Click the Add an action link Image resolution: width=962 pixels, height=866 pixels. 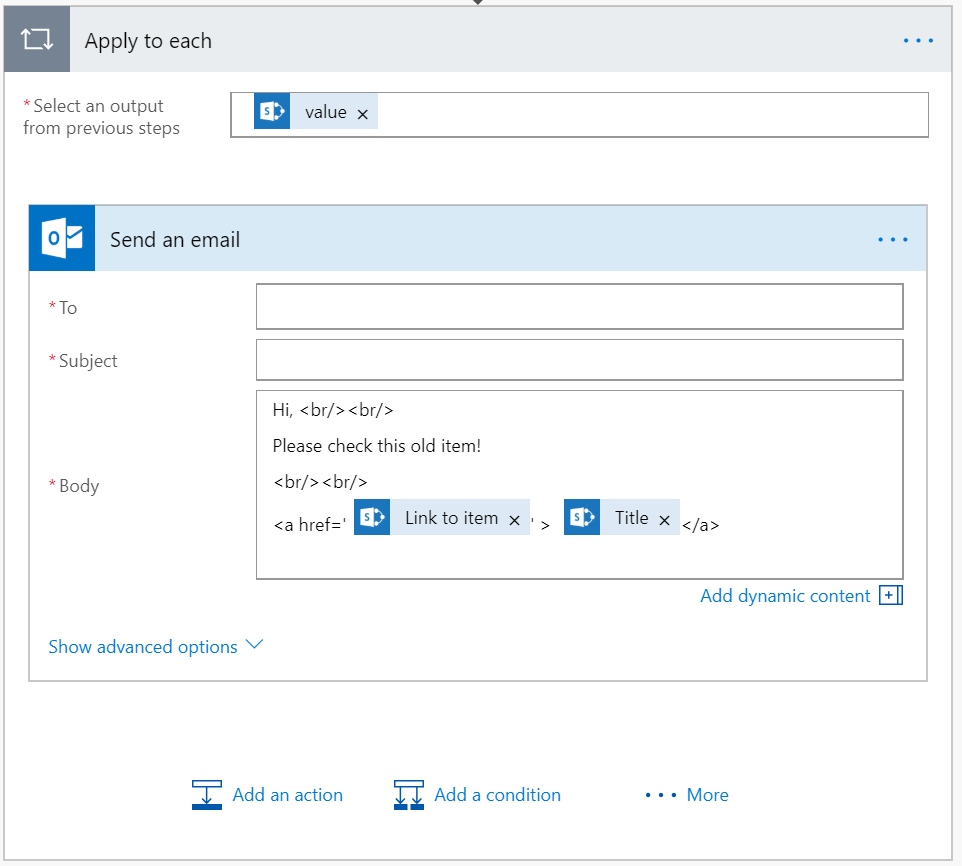[287, 794]
